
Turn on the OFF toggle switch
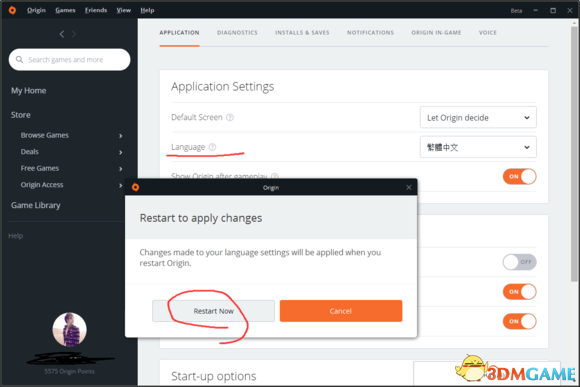tap(519, 262)
